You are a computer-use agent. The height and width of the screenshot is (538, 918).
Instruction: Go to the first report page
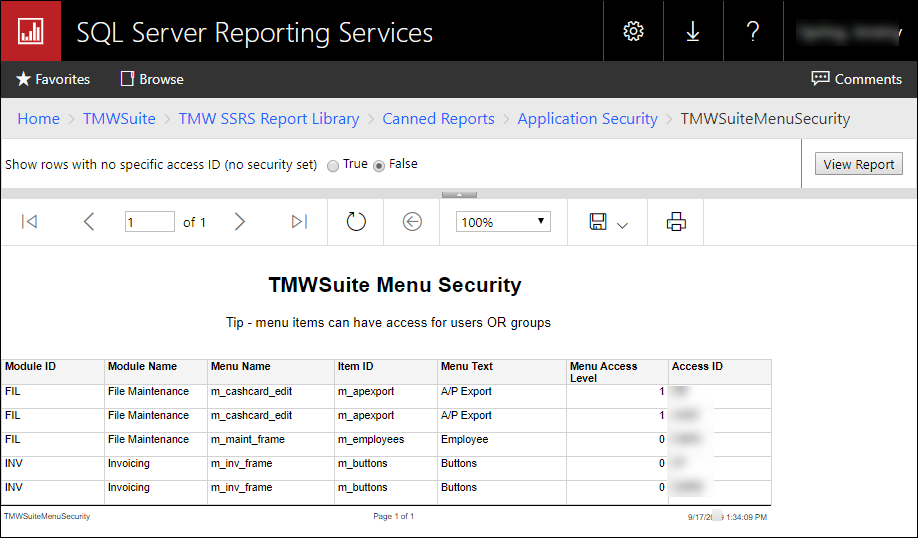[x=29, y=222]
